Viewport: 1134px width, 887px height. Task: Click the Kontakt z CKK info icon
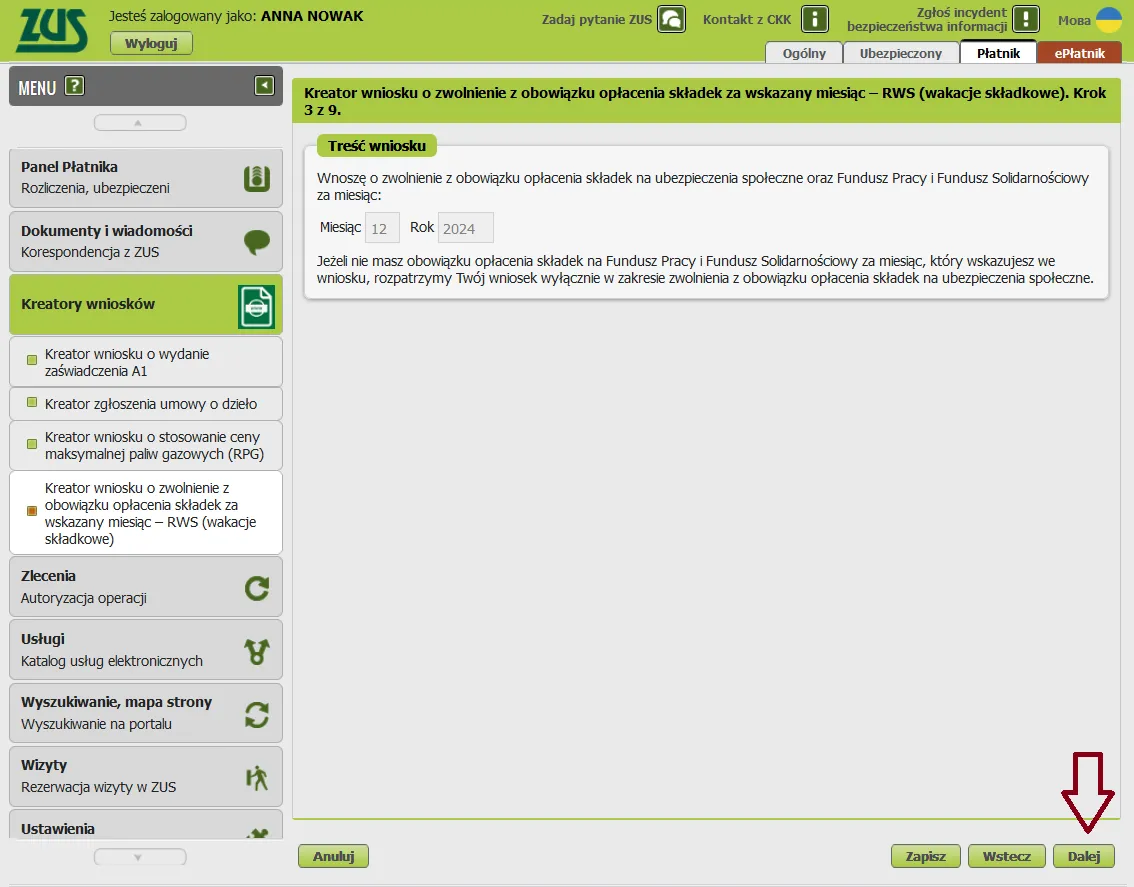point(816,19)
